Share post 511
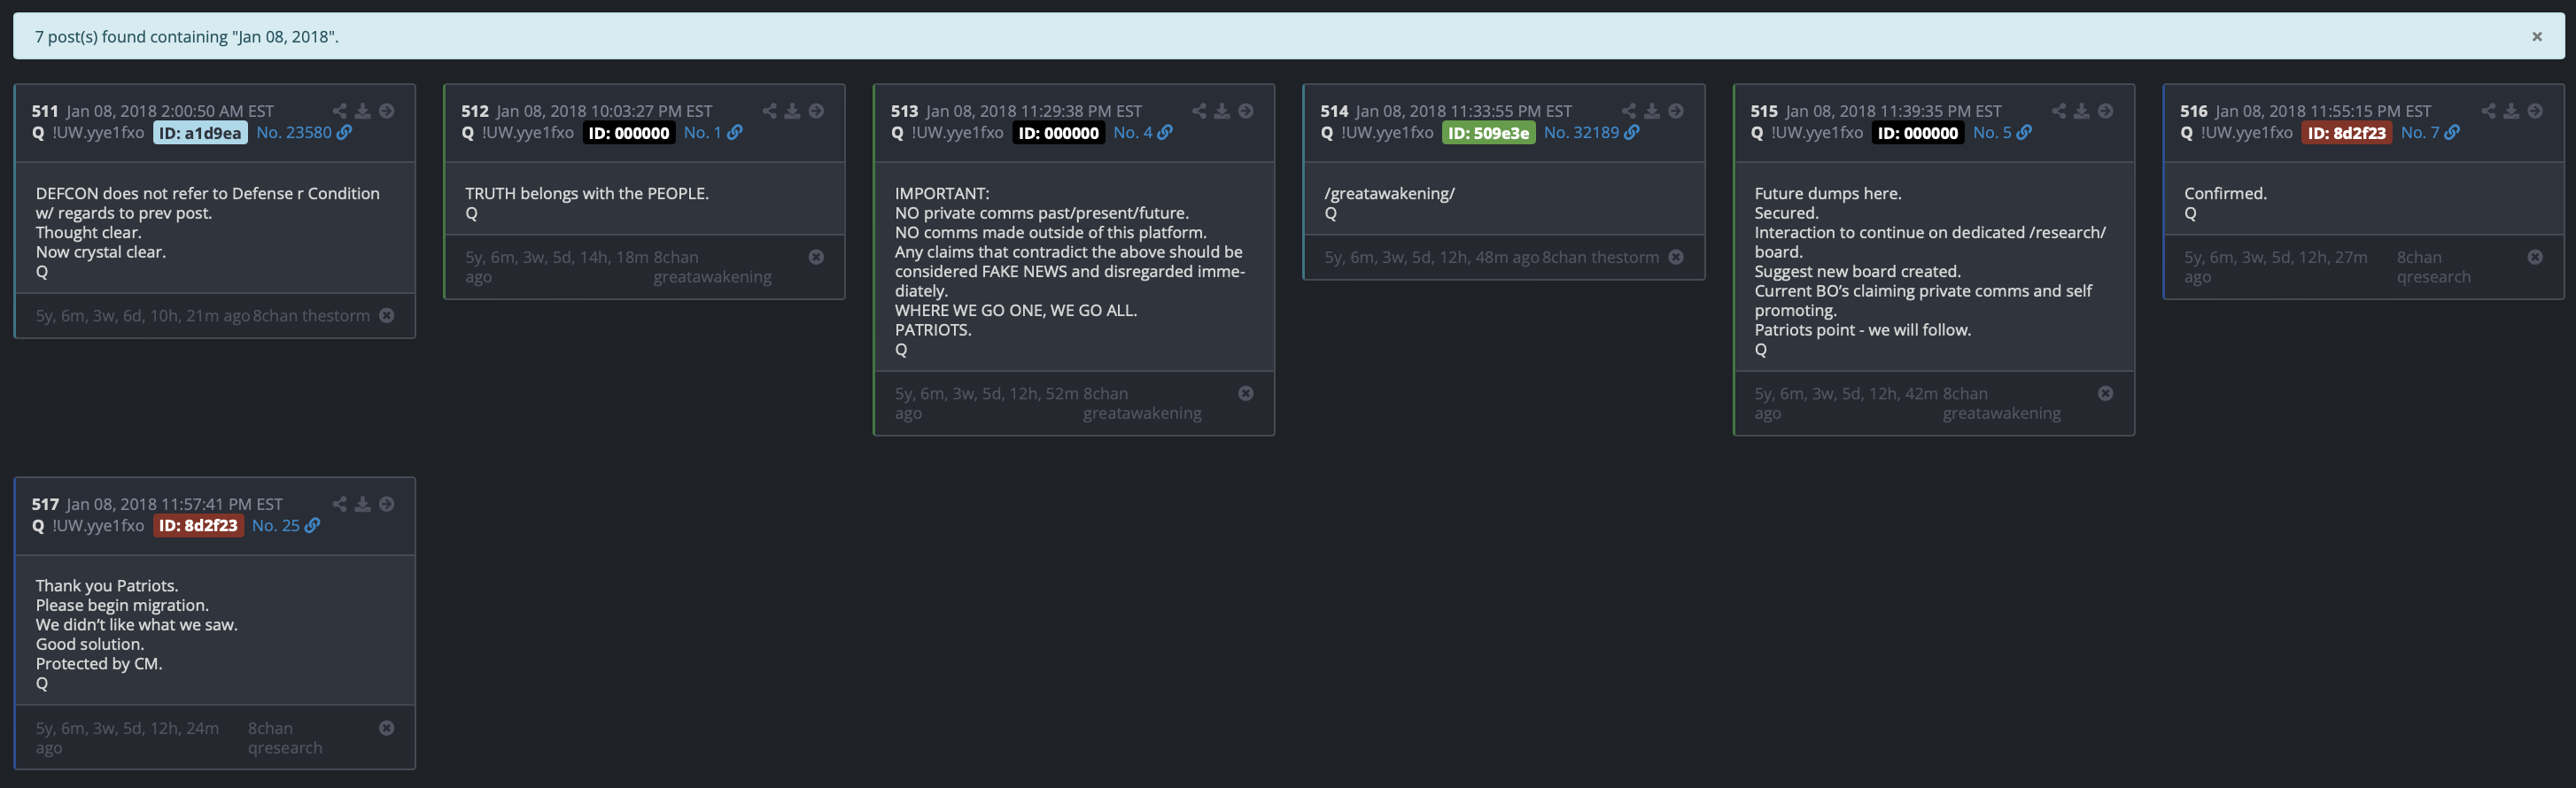This screenshot has height=788, width=2576. coord(340,111)
